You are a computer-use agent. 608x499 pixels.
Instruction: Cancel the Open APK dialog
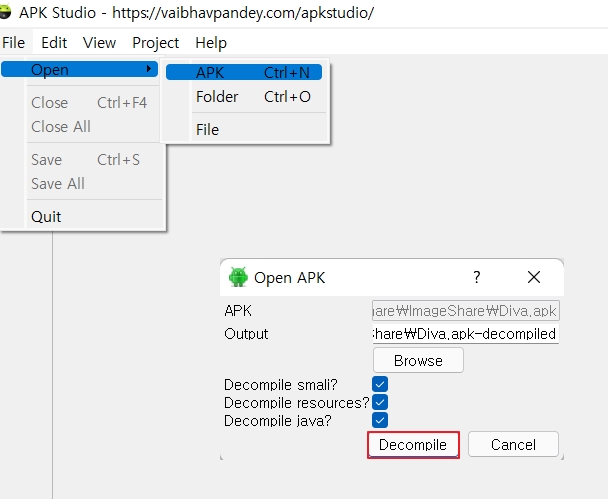513,444
